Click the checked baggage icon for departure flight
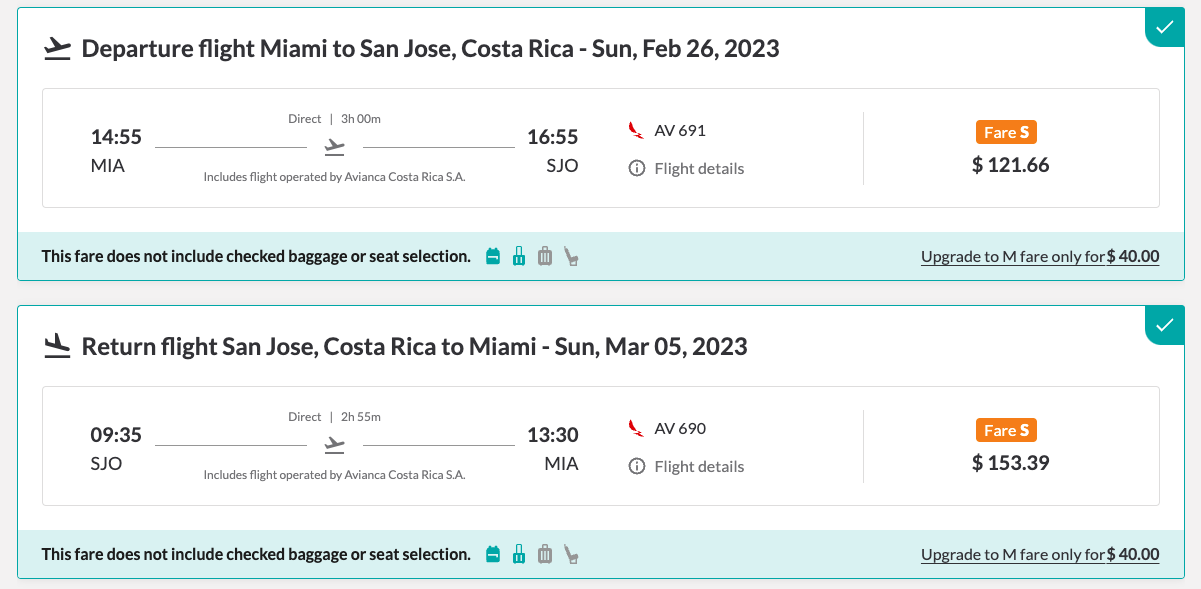 545,257
